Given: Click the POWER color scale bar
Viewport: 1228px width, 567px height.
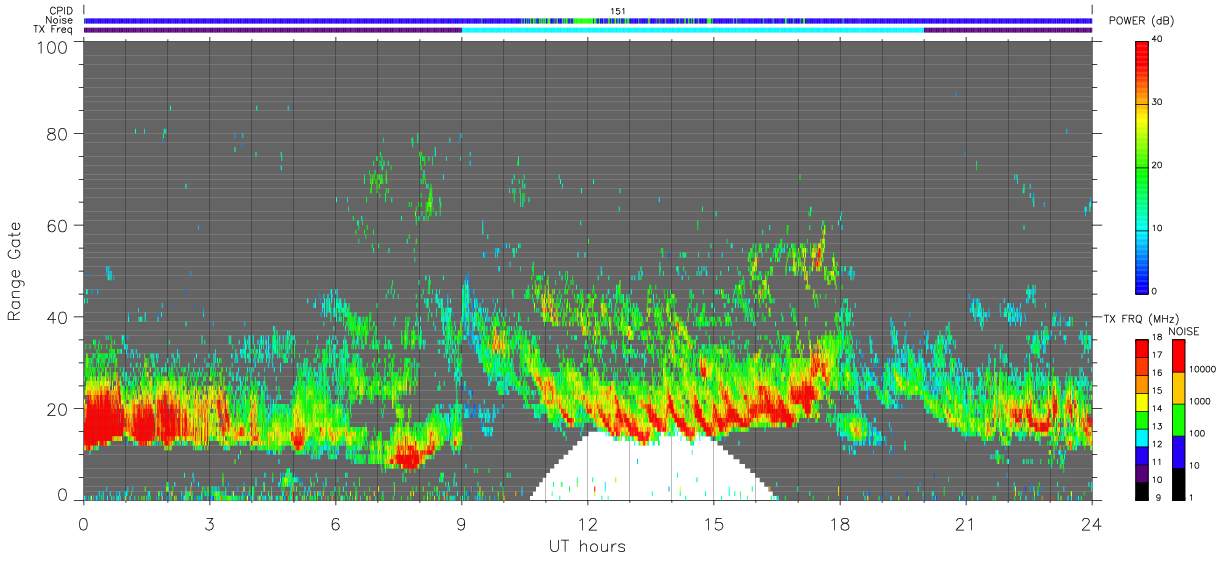Looking at the screenshot, I should tap(1142, 166).
